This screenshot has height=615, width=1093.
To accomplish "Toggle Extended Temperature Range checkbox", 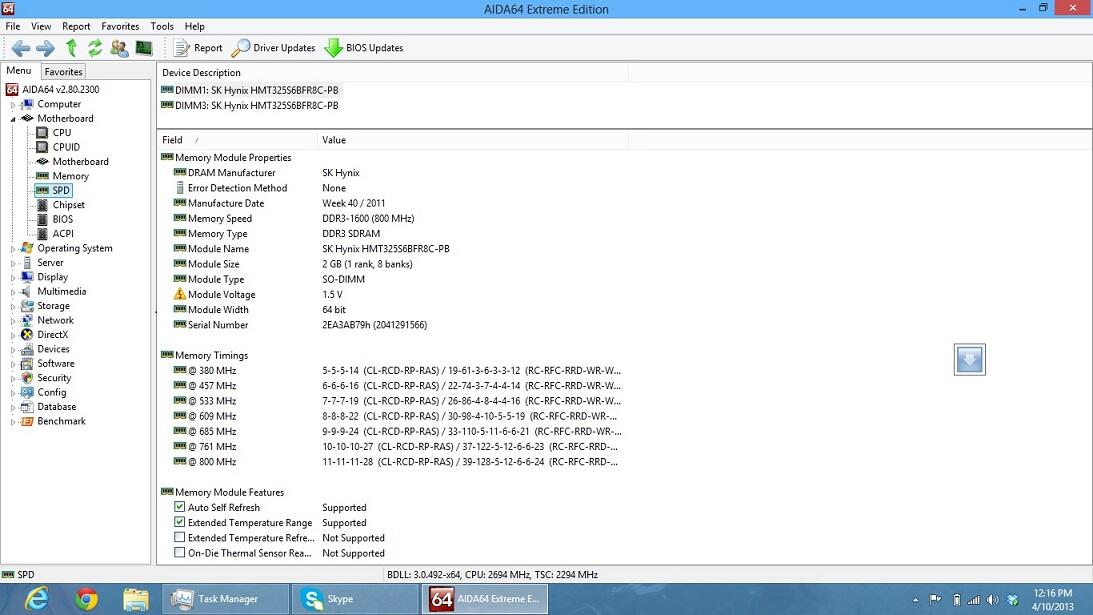I will (x=179, y=522).
